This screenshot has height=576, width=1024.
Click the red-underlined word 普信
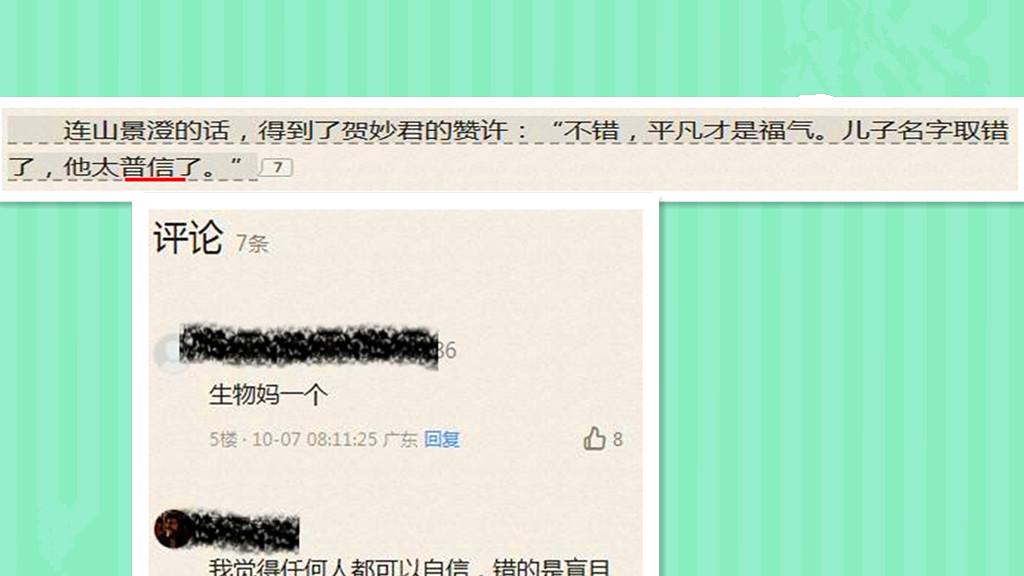pyautogui.click(x=148, y=167)
